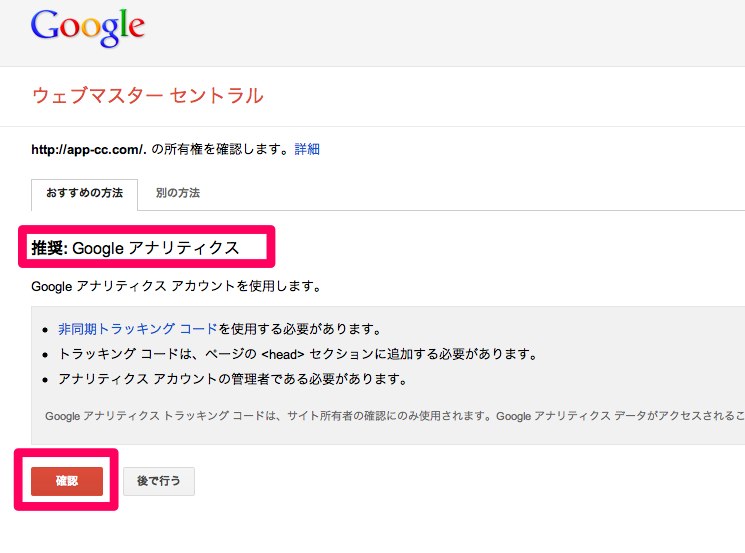Click the の所有権を確認します text
The image size is (745, 553).
[220, 149]
